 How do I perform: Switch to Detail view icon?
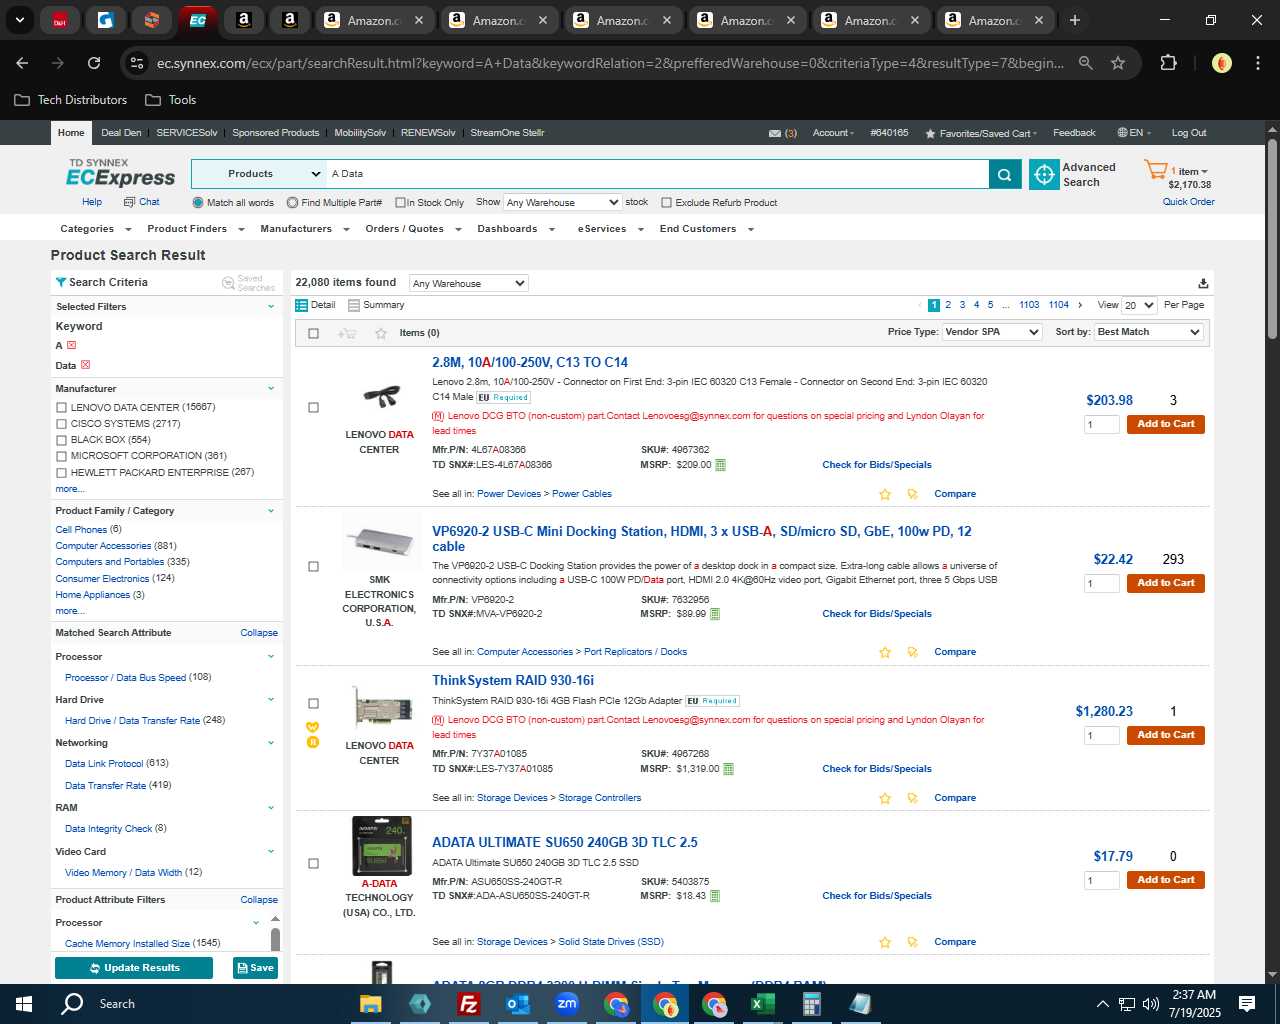click(302, 305)
